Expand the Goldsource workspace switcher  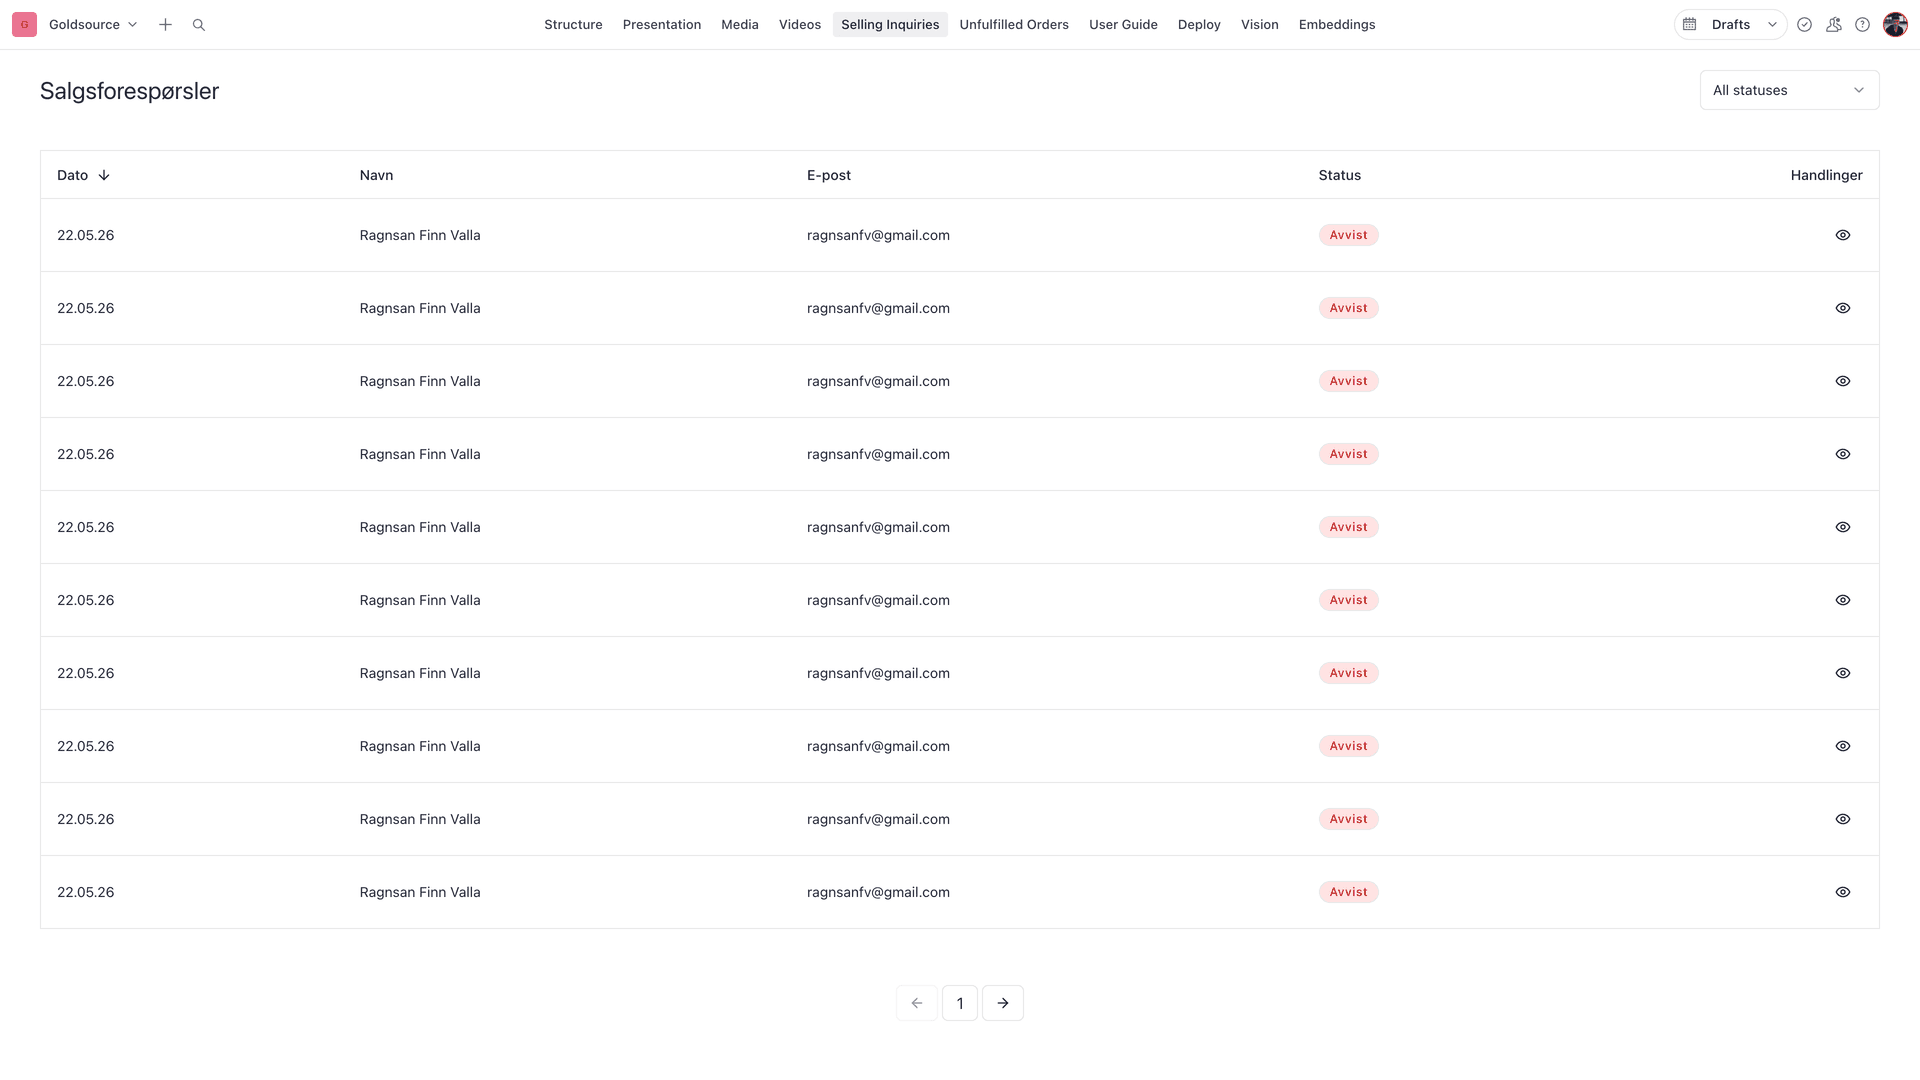click(x=93, y=24)
